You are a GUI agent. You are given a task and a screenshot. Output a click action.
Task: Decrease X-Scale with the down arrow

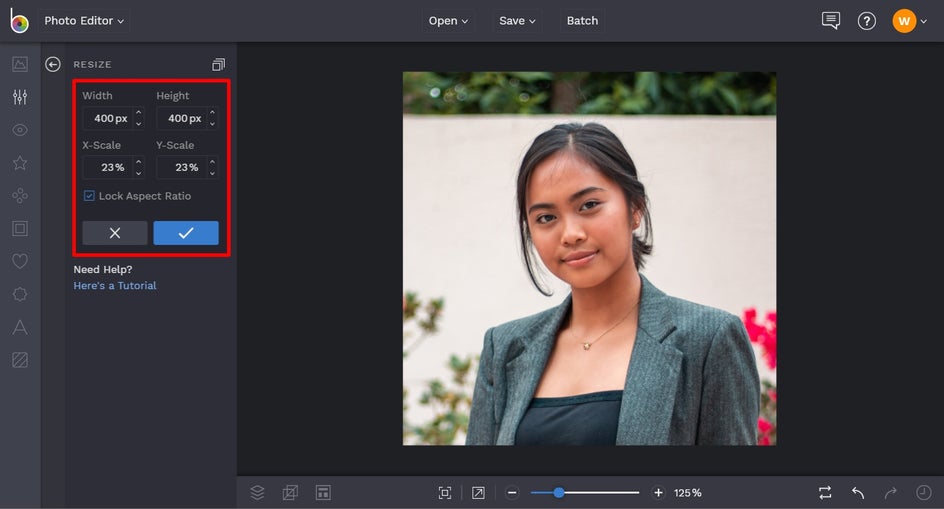[x=138, y=173]
